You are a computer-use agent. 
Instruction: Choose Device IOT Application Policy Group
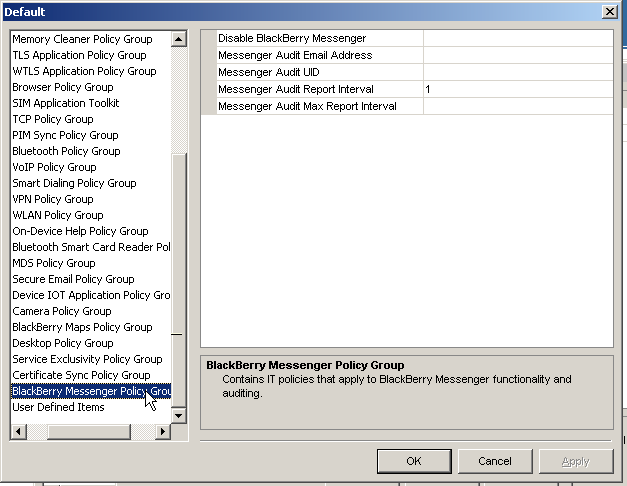pos(91,295)
